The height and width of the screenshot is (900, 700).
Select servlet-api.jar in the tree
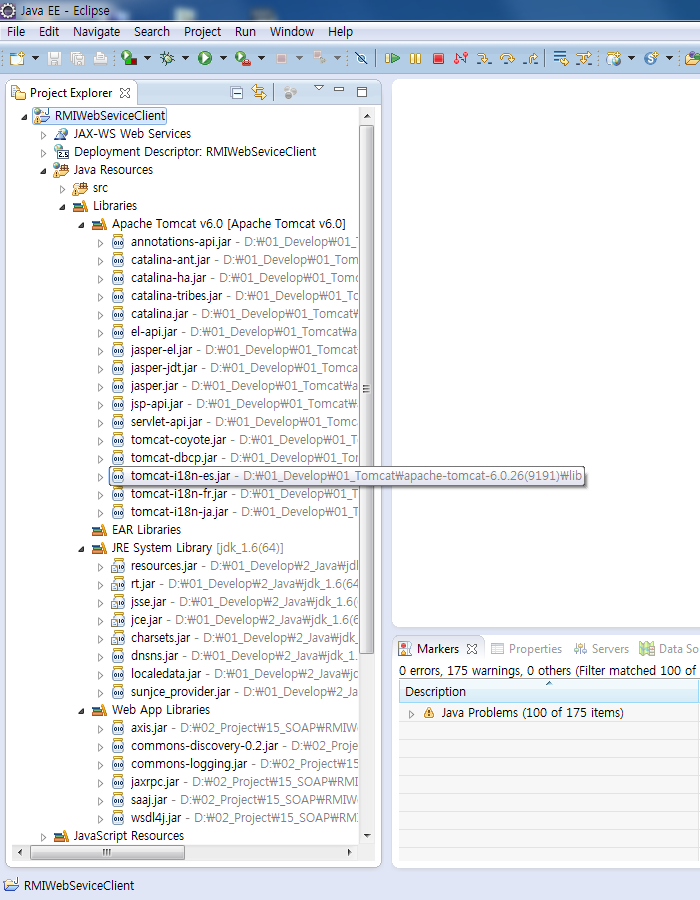click(166, 422)
